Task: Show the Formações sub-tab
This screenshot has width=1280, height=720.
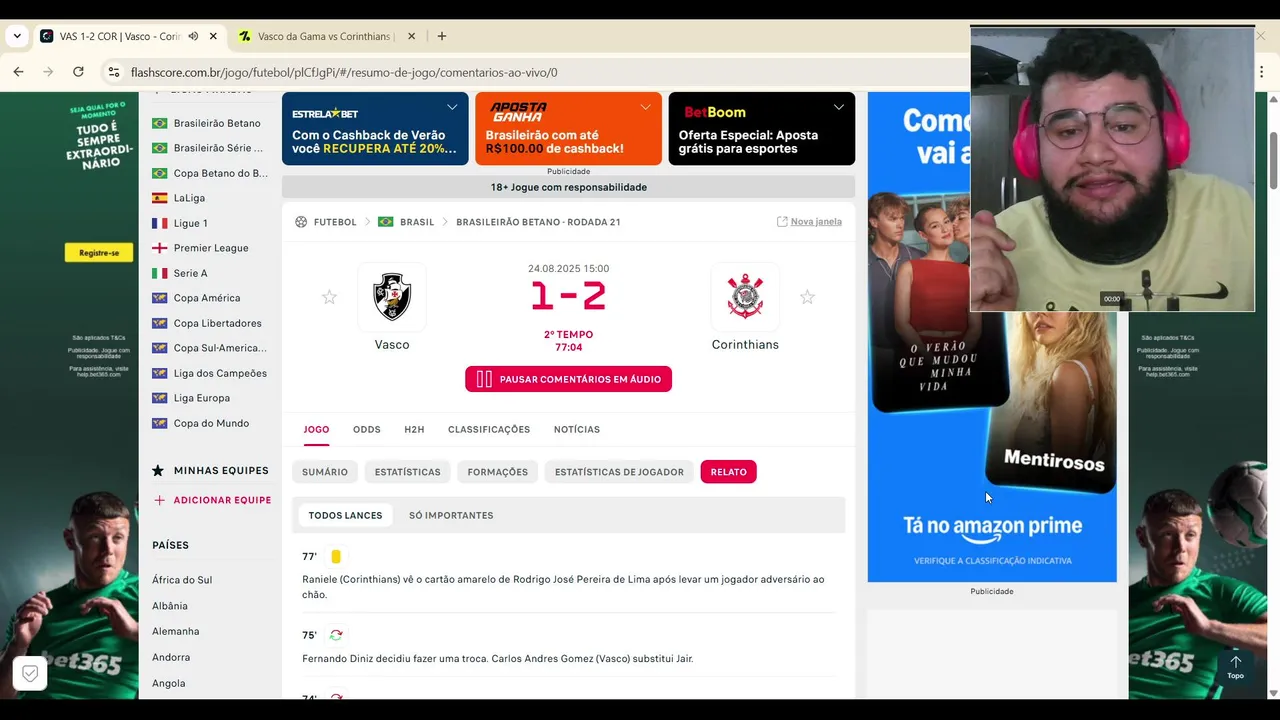Action: pos(497,472)
